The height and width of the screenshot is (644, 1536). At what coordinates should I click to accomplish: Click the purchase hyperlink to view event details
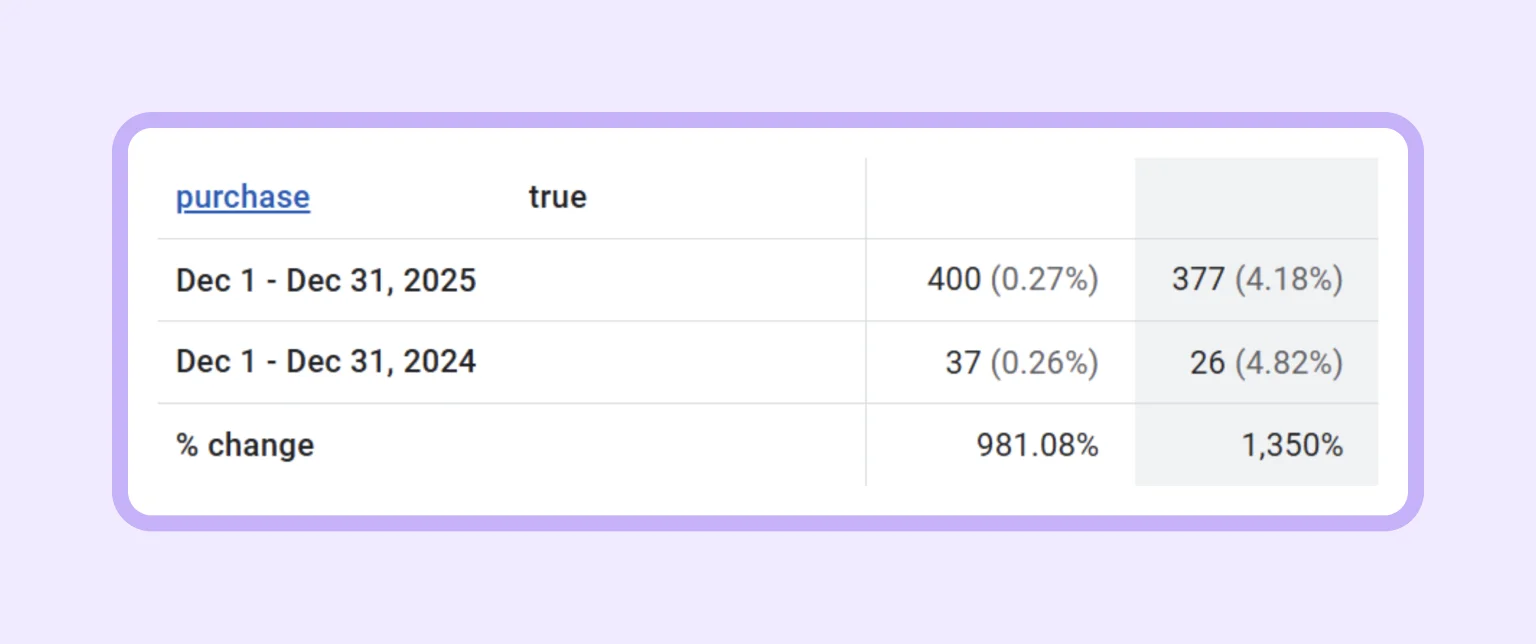click(x=242, y=197)
